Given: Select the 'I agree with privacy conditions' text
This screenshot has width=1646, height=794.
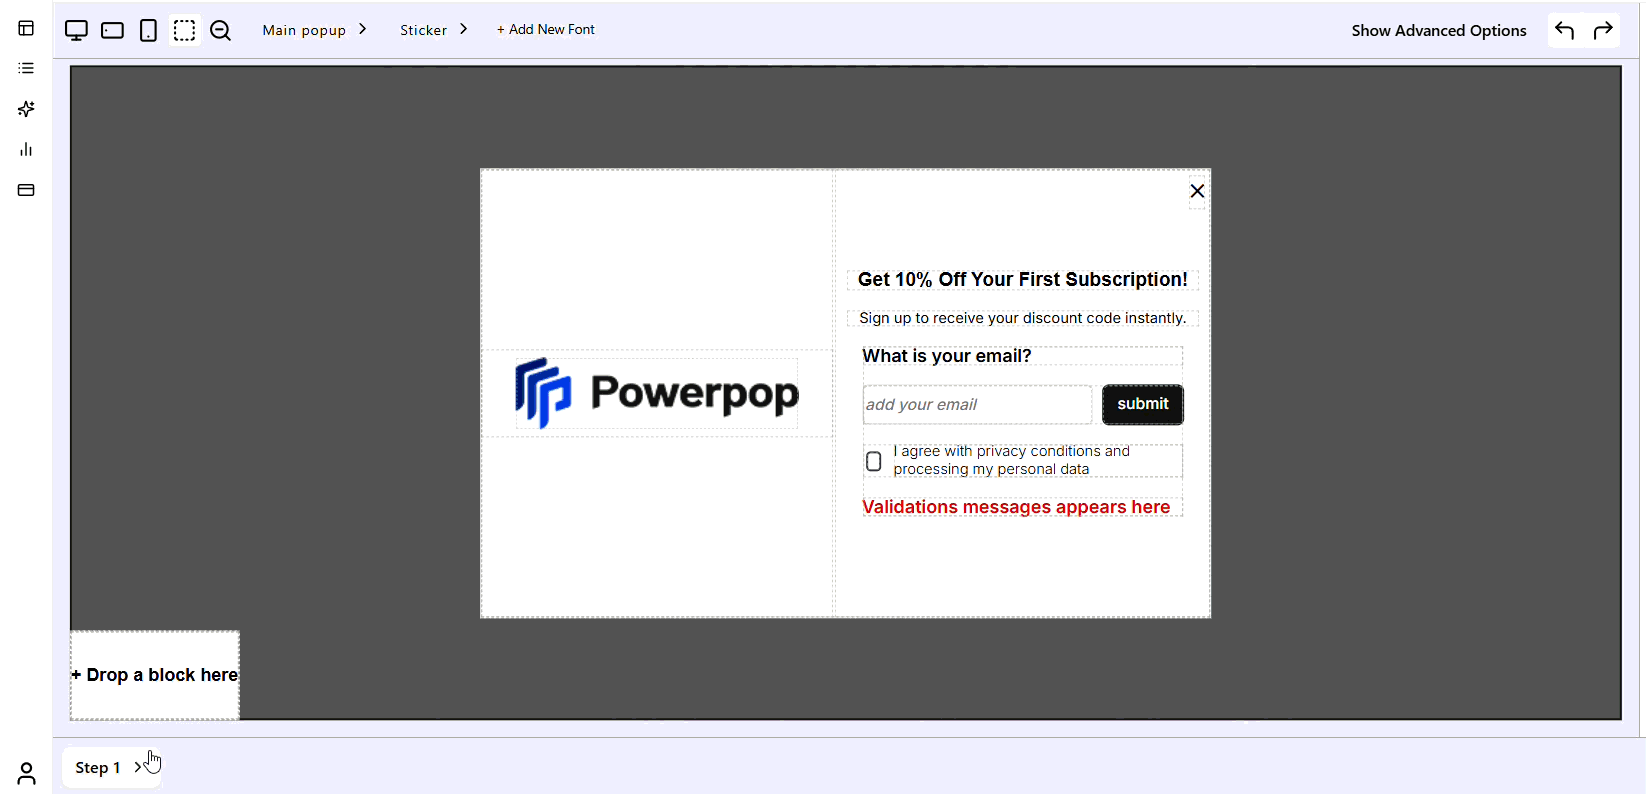Looking at the screenshot, I should (x=1011, y=460).
